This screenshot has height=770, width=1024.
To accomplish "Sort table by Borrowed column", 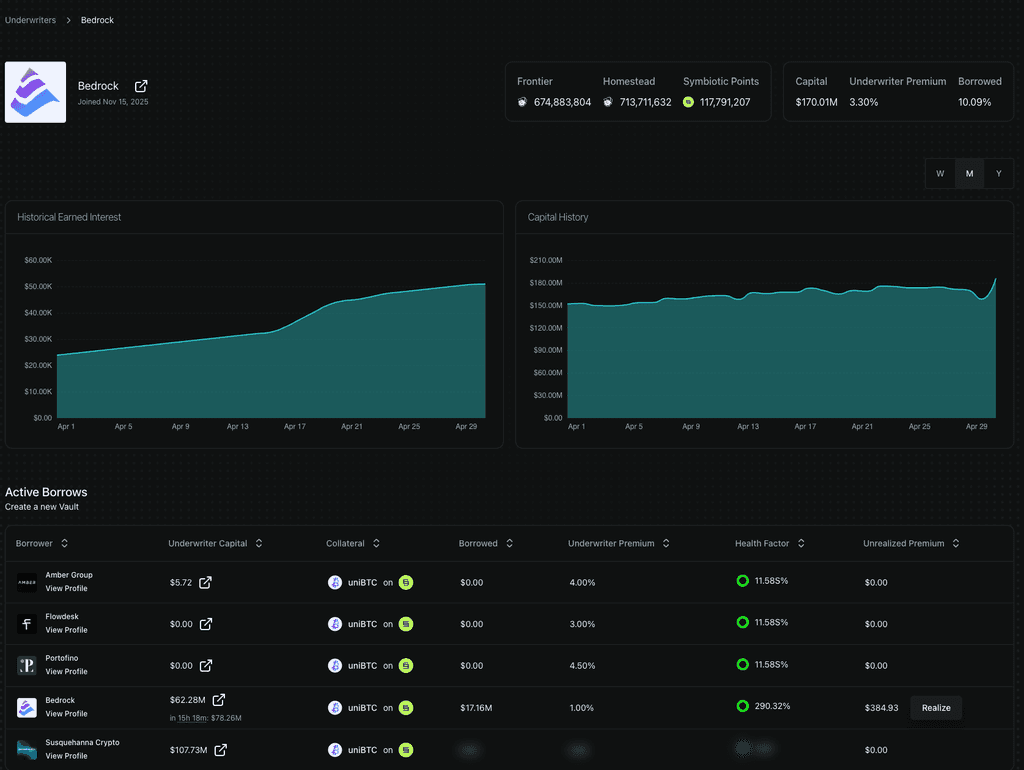I will click(509, 543).
